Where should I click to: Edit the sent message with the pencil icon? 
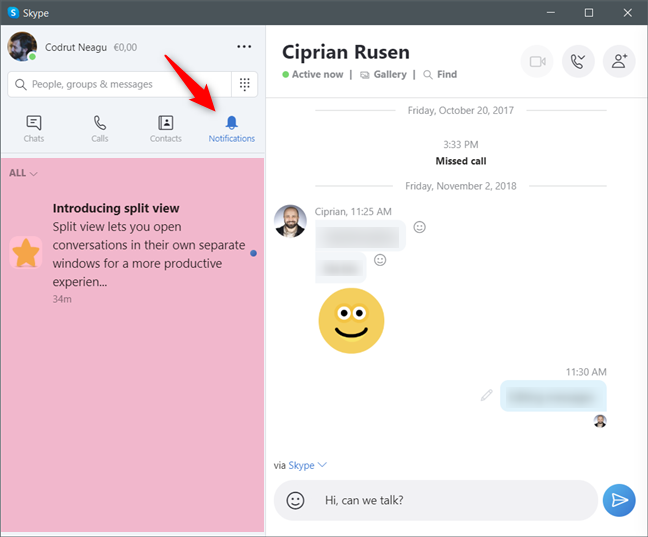pos(486,395)
